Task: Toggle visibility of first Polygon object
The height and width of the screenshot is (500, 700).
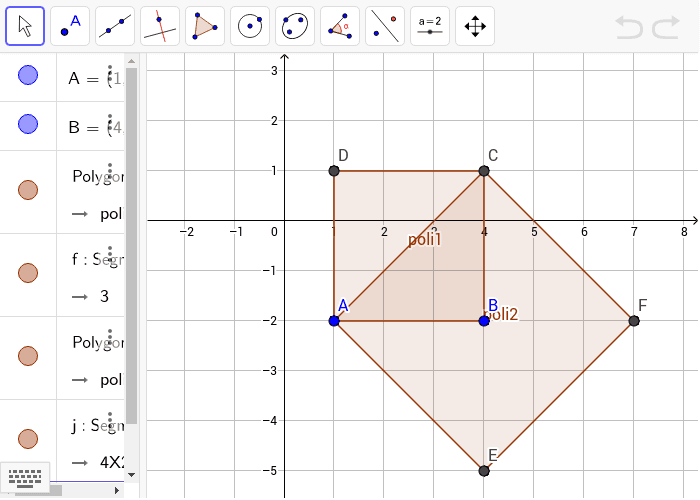Action: (x=28, y=190)
